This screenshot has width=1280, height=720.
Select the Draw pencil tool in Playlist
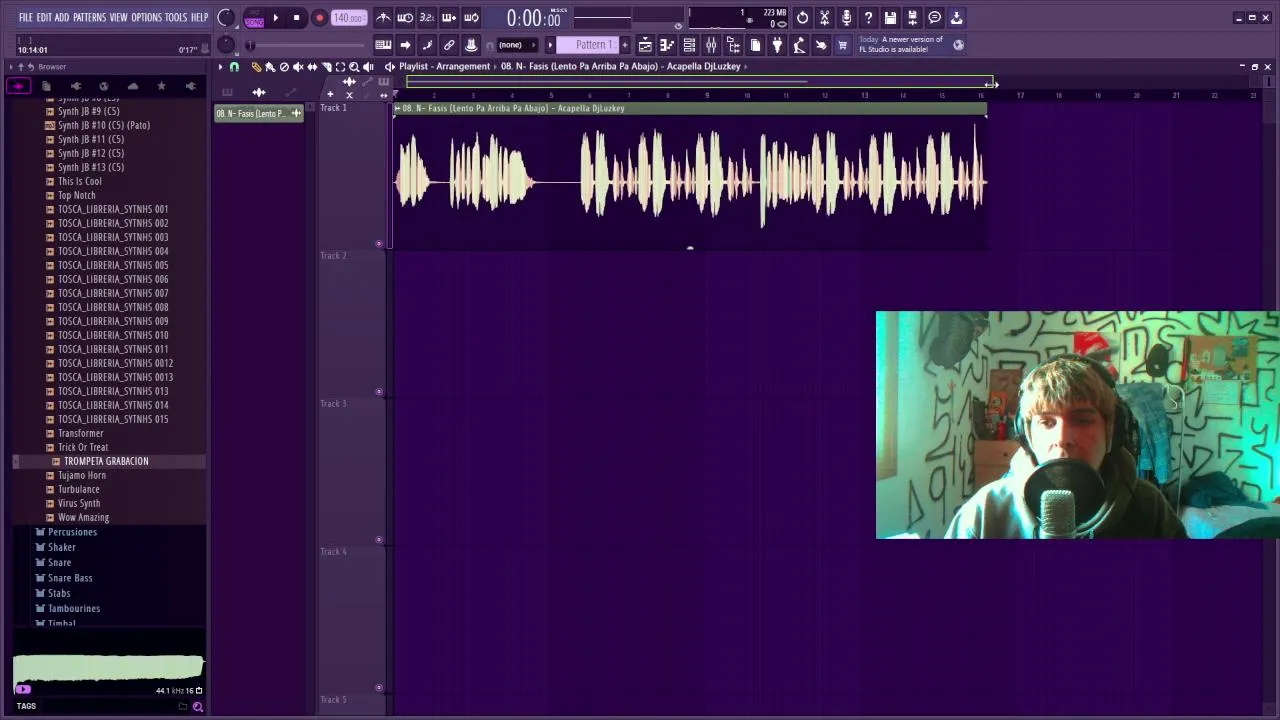pos(256,67)
